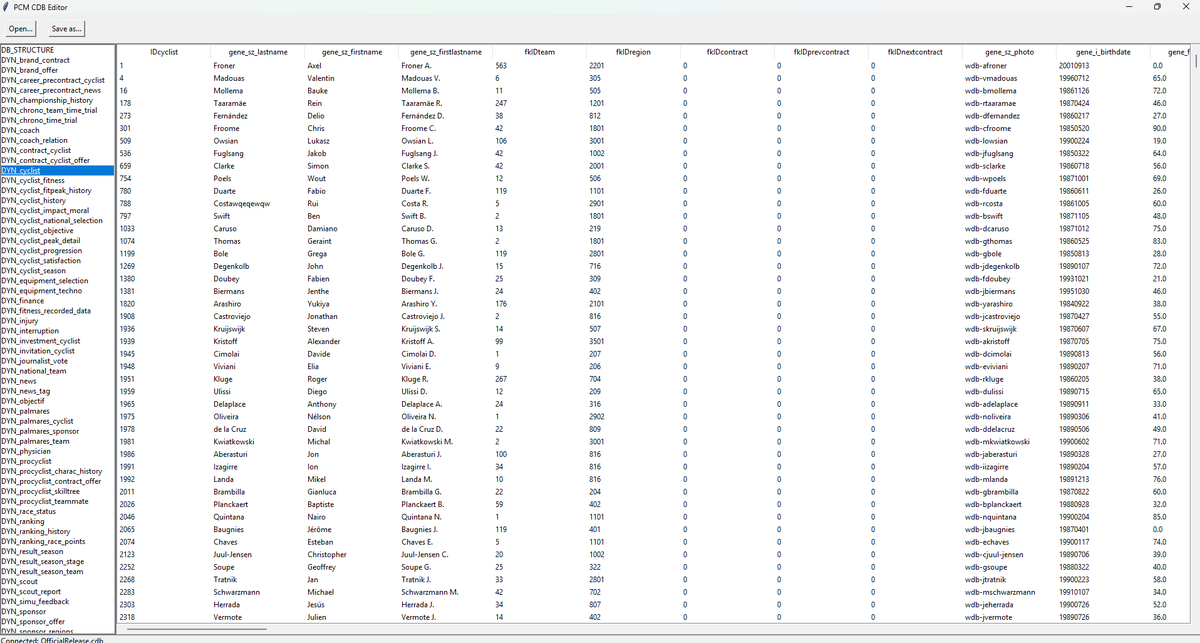Open DYN_coach table entry

(x=21, y=130)
